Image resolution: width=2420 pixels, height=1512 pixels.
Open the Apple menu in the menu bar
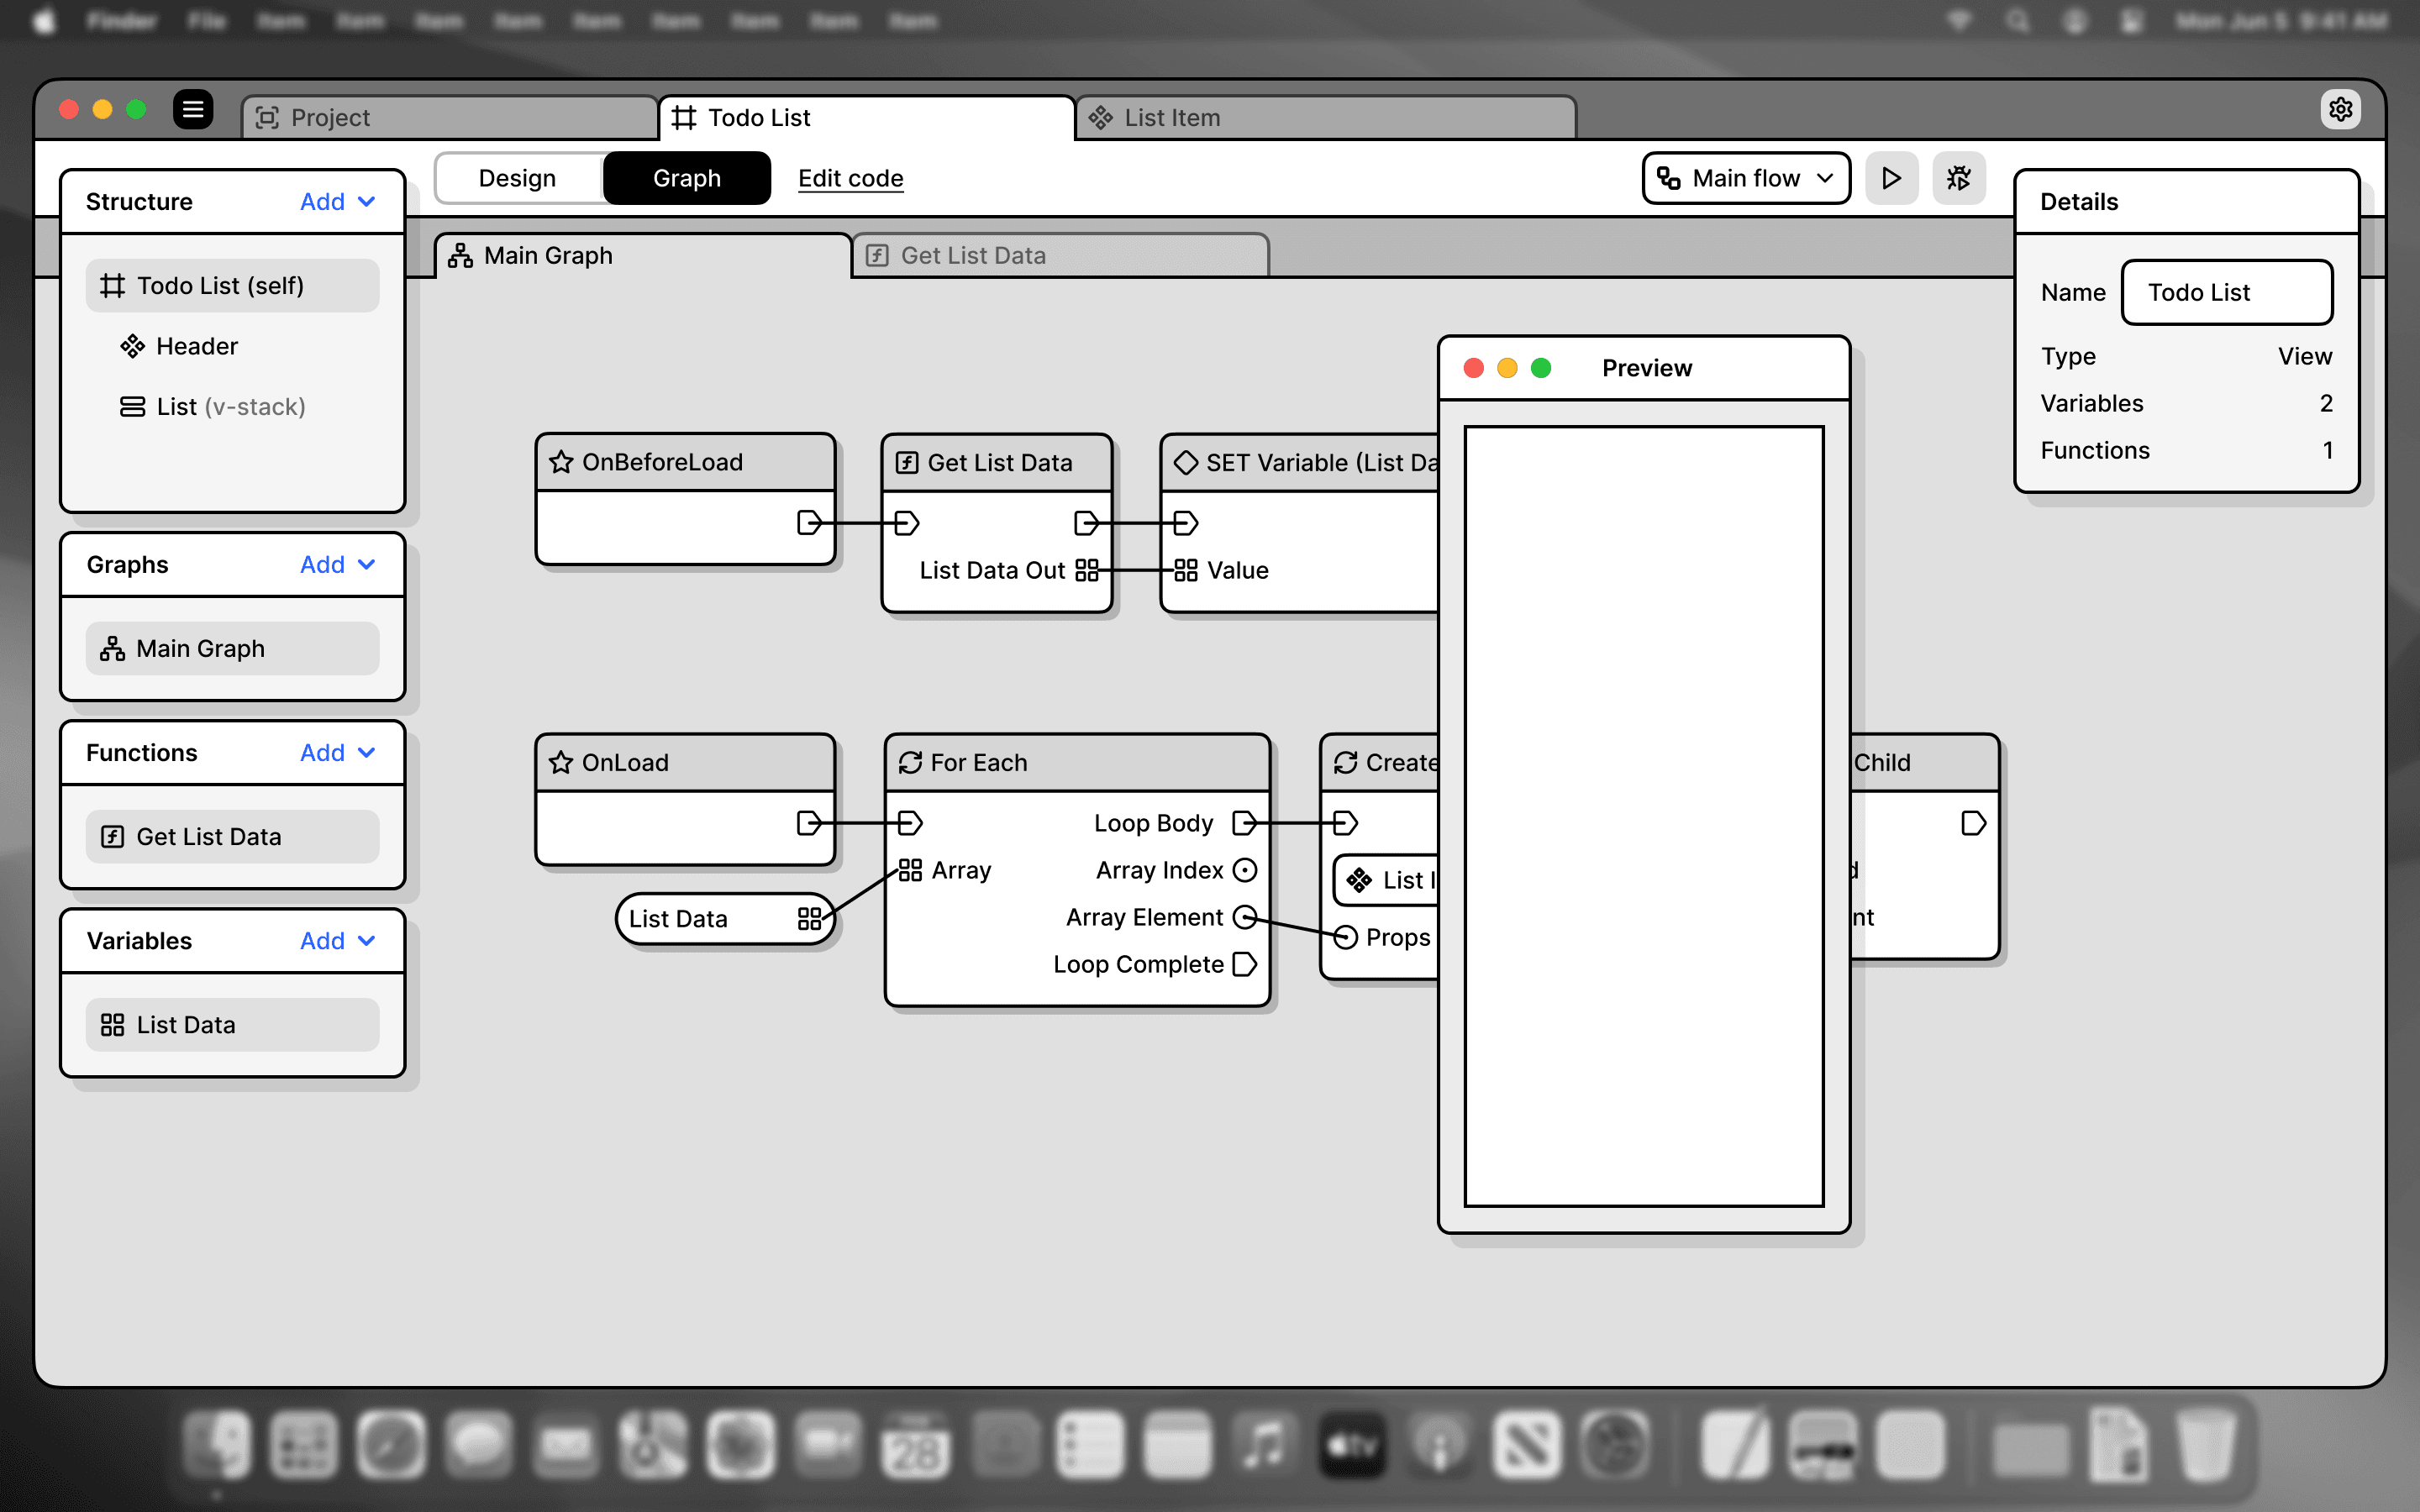(42, 20)
